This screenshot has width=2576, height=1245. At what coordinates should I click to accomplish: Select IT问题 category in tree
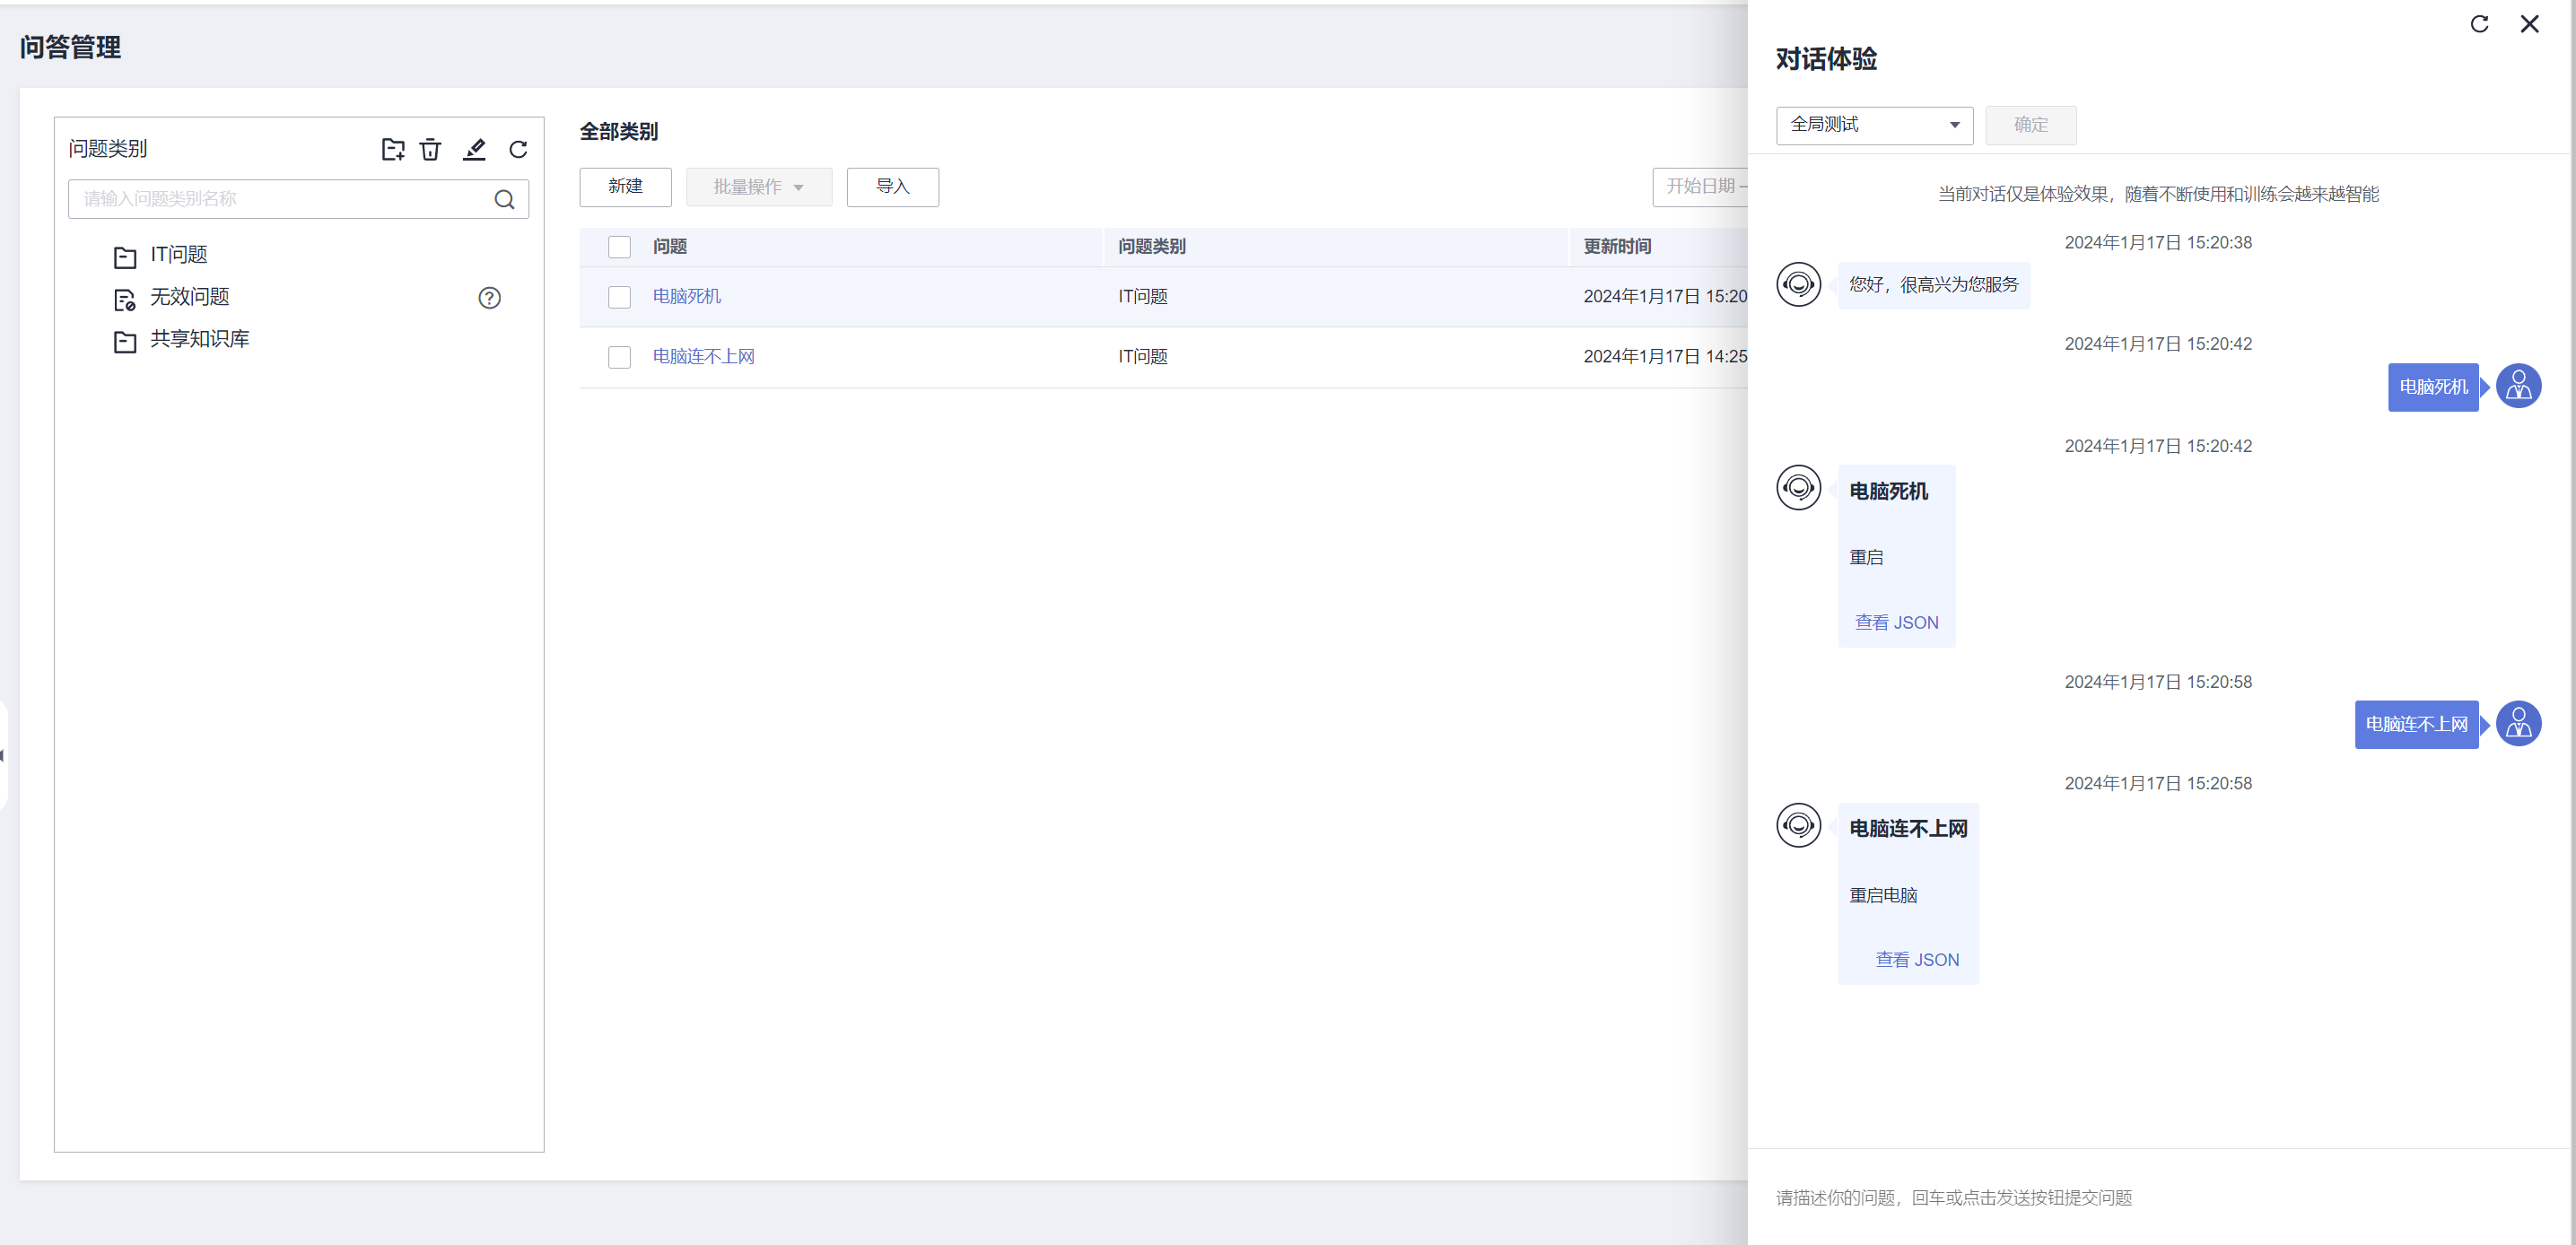(179, 255)
